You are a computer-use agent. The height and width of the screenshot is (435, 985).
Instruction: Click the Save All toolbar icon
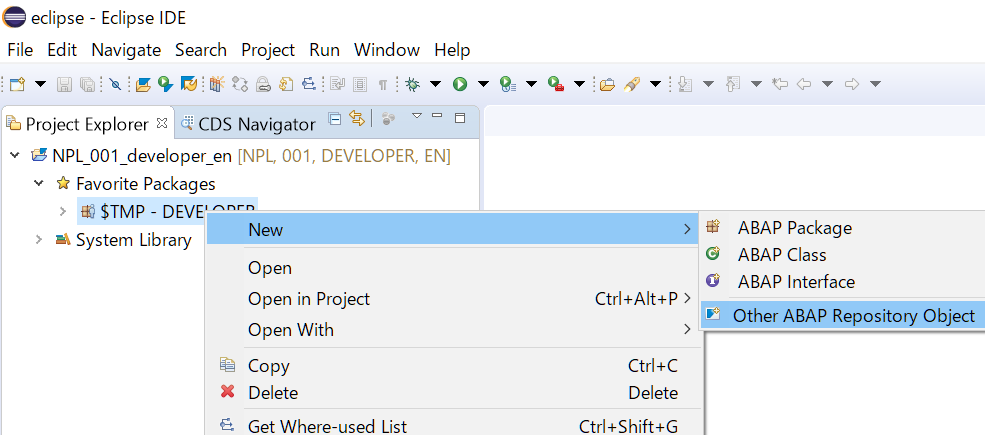tap(88, 84)
